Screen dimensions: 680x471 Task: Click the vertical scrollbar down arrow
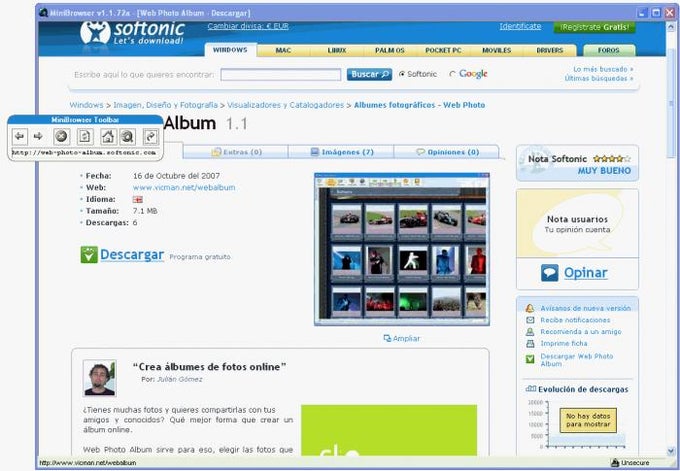pos(671,451)
